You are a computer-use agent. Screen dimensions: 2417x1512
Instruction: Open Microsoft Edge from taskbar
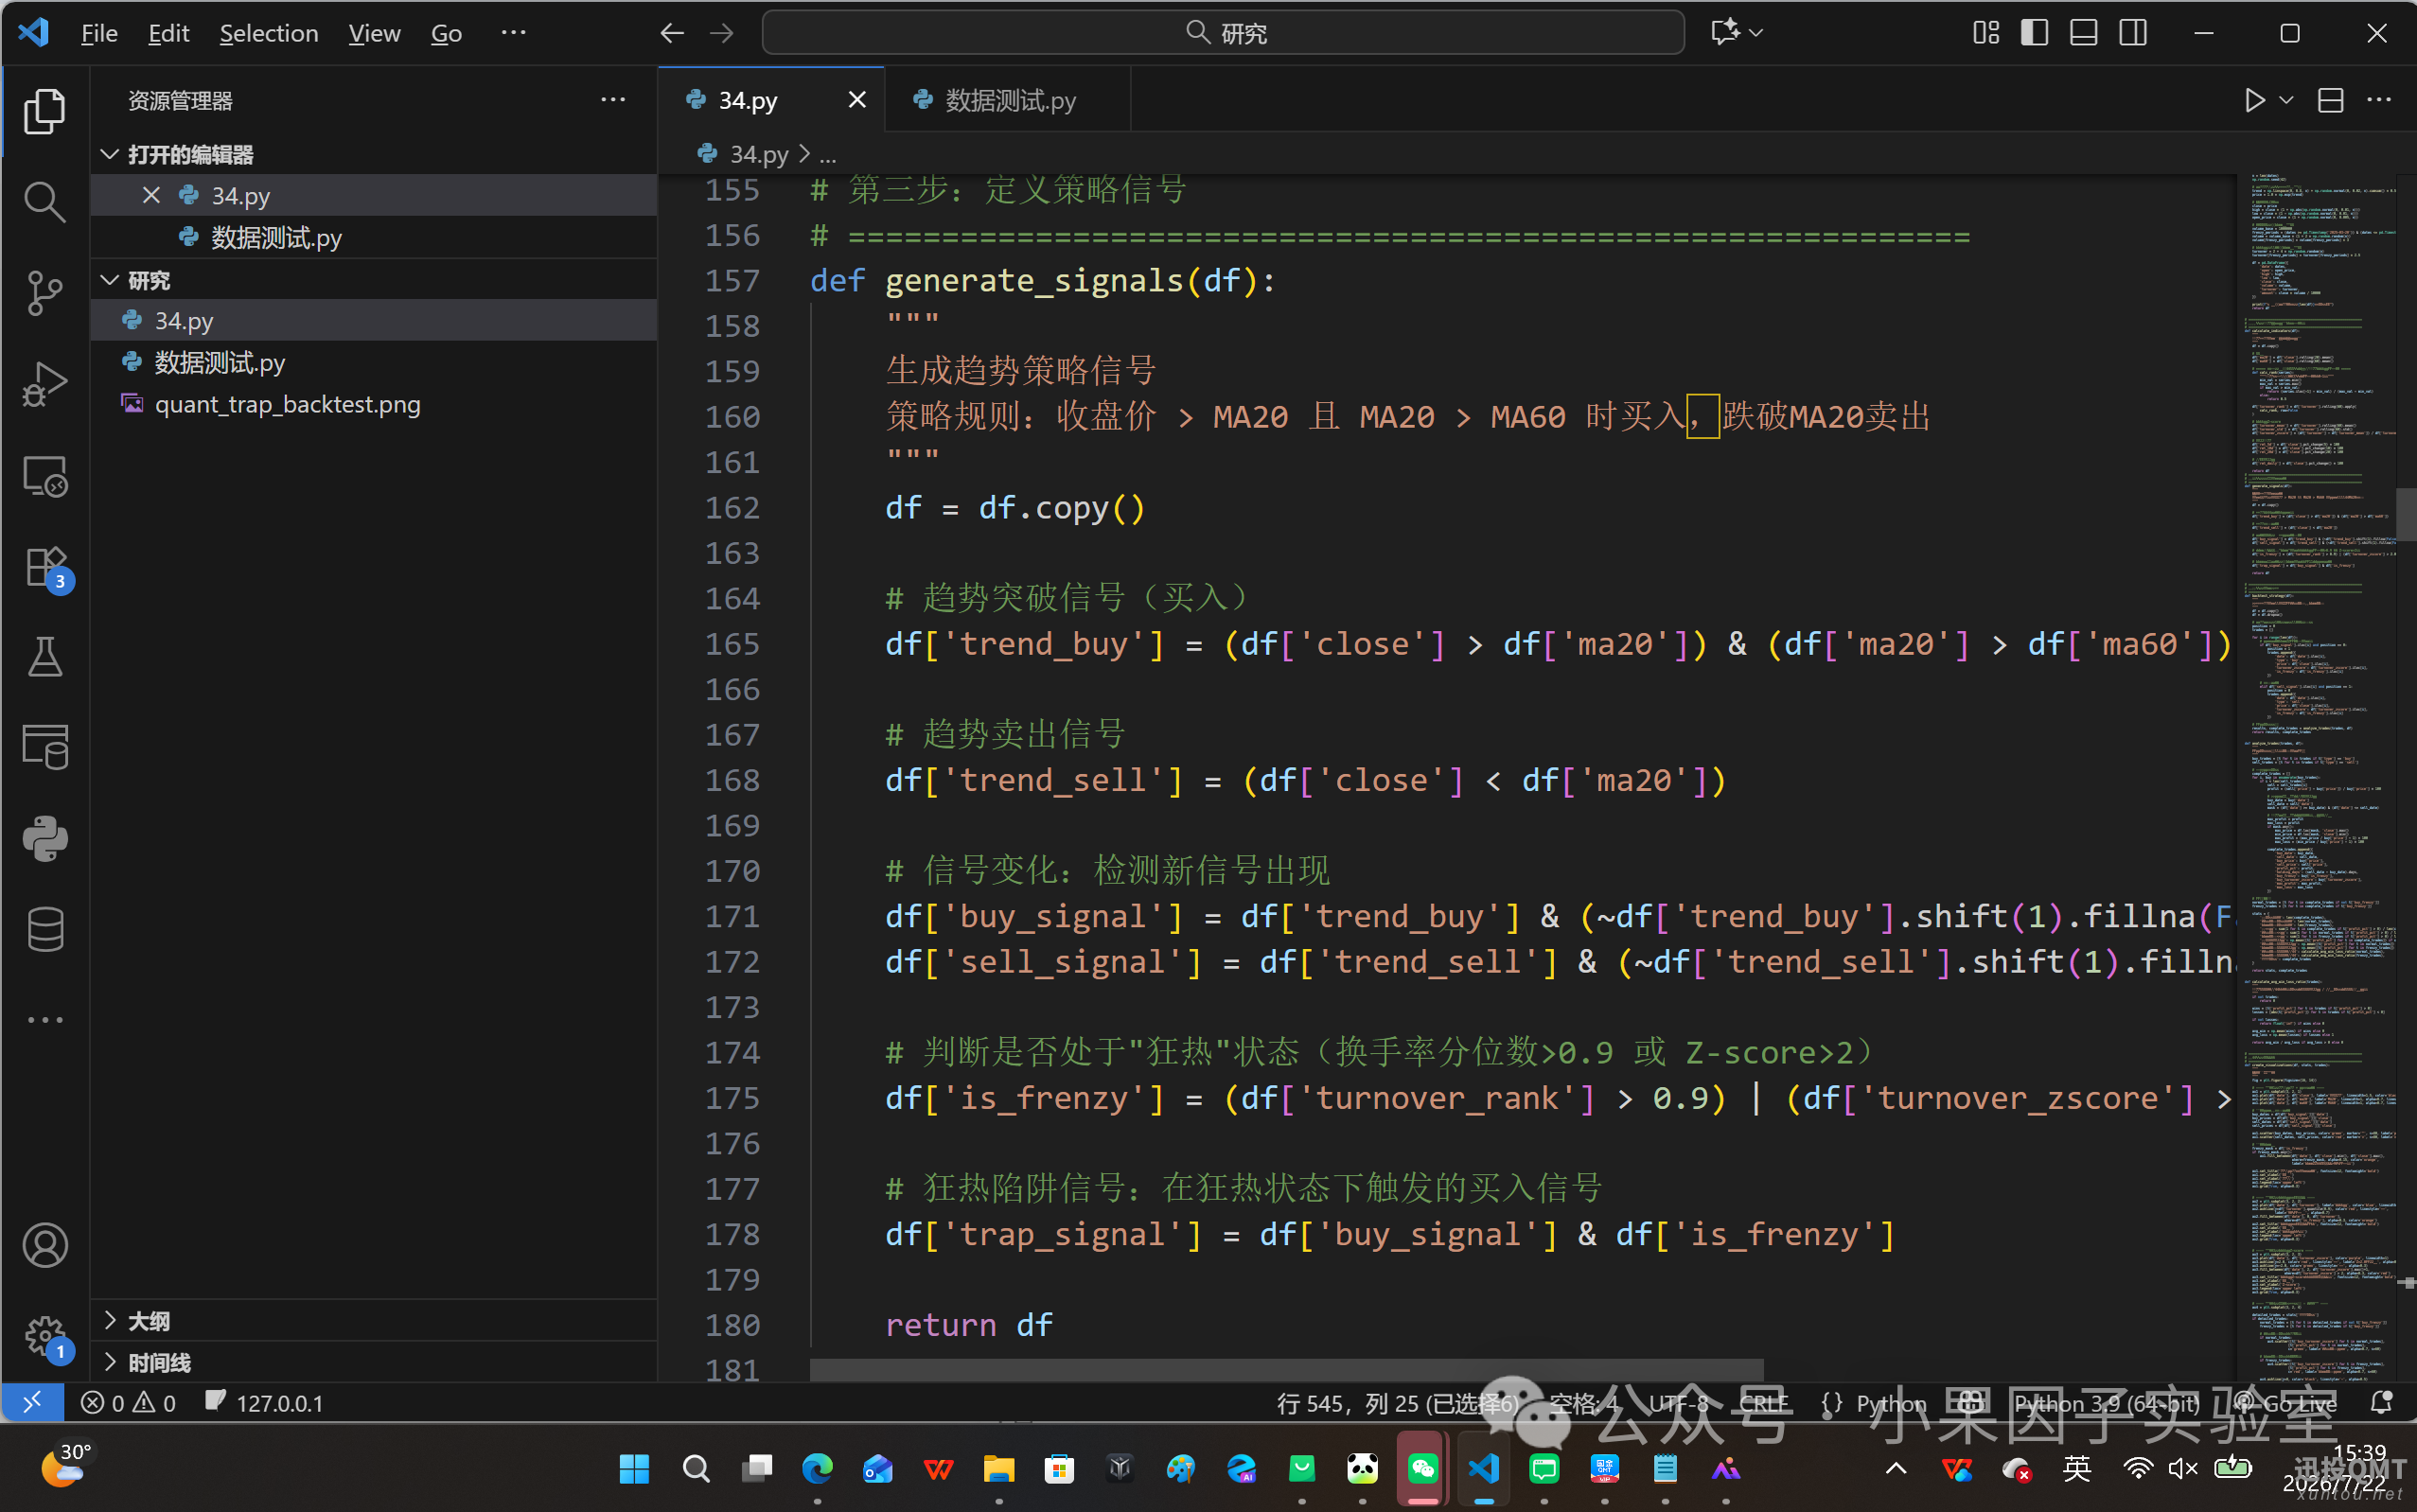pyautogui.click(x=817, y=1468)
